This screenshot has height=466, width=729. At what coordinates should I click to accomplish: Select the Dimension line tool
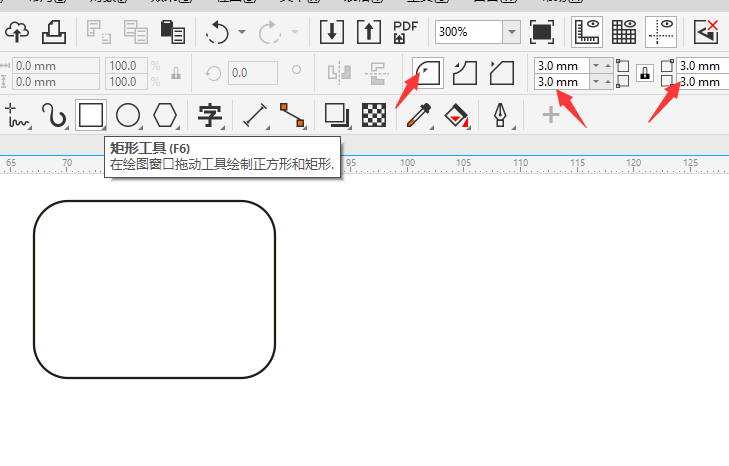click(255, 115)
